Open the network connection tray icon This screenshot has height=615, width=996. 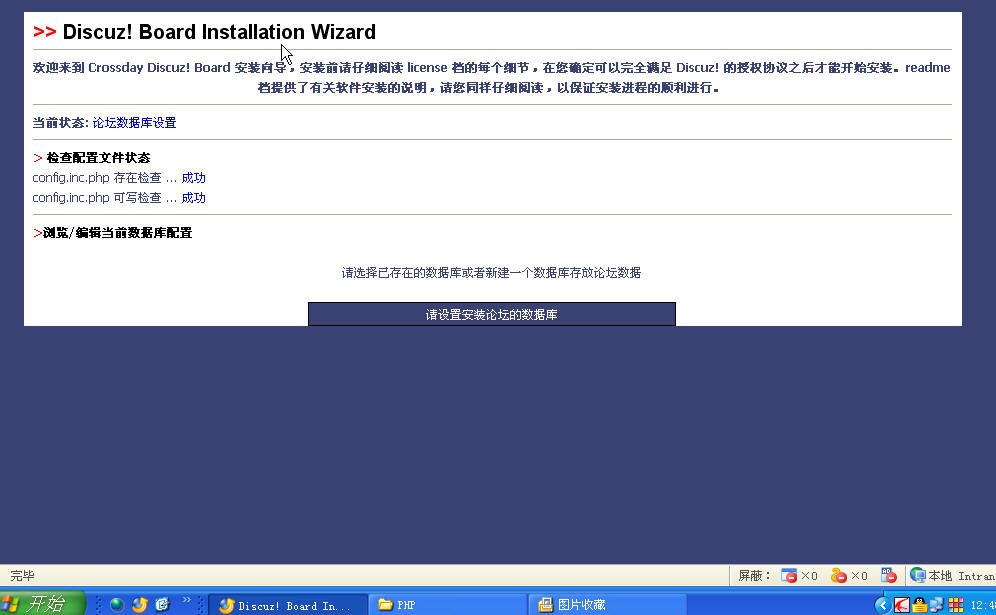[x=937, y=605]
